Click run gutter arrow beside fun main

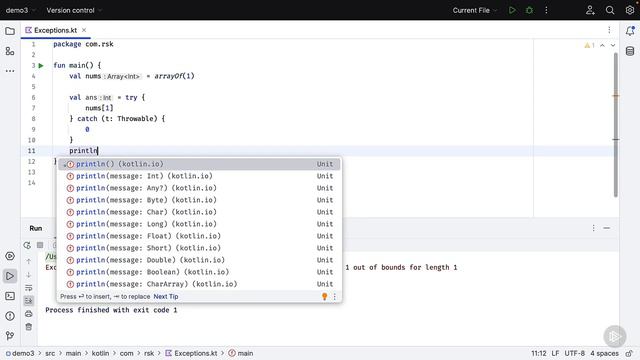coord(41,65)
